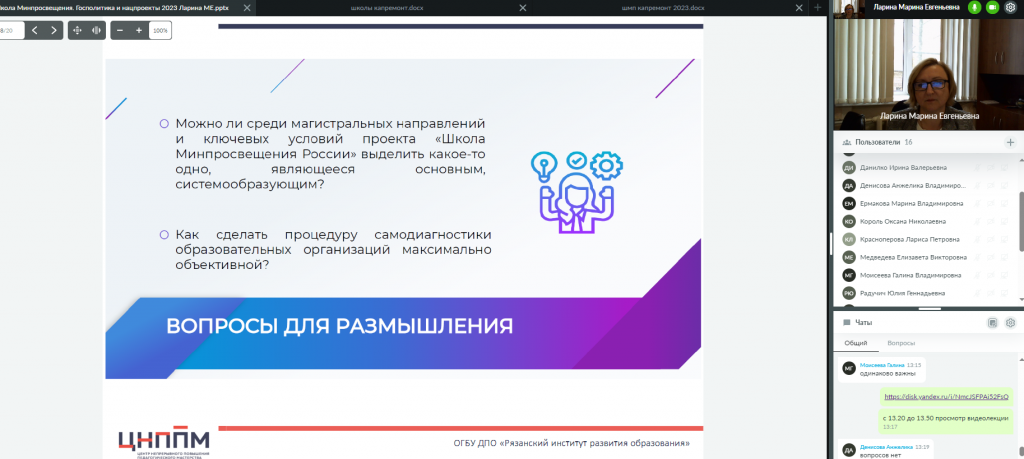
Task: Toggle microphone icon for Данилко Ирина Валерьевна
Action: point(978,167)
